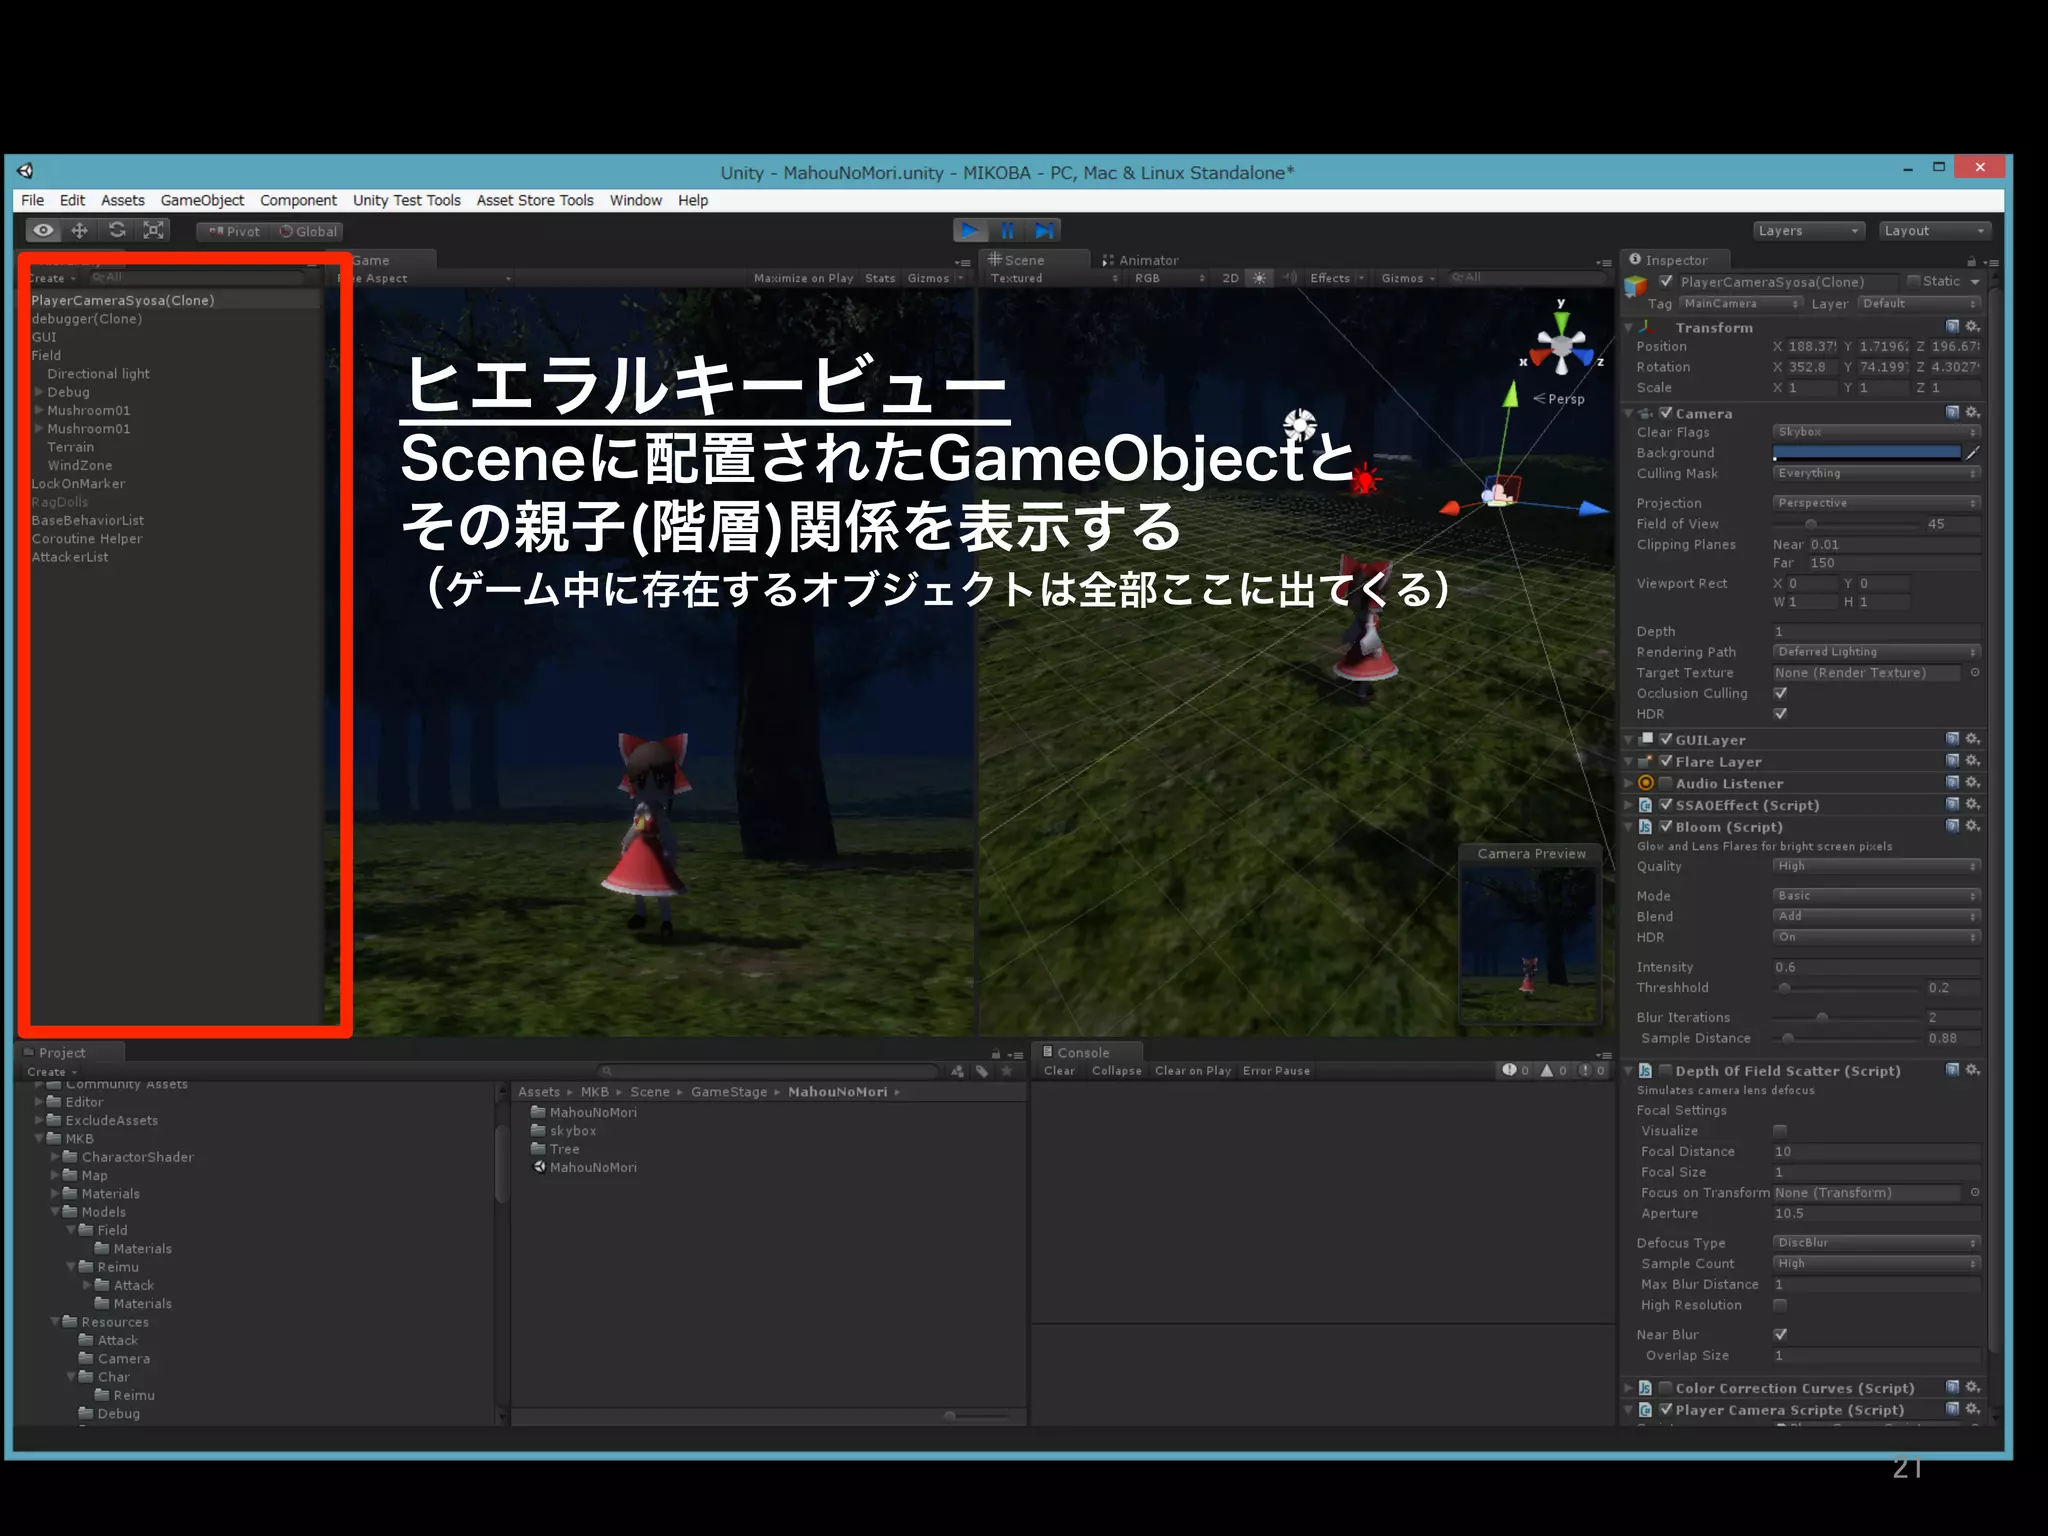Open Depth Of Field Scatter gear menu
The height and width of the screenshot is (1536, 2048).
[x=1972, y=1070]
